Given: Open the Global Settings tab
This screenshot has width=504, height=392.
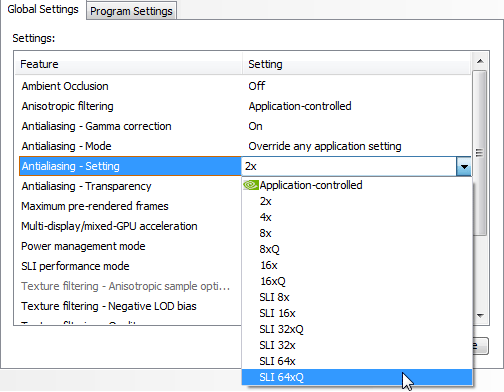Looking at the screenshot, I should point(43,9).
